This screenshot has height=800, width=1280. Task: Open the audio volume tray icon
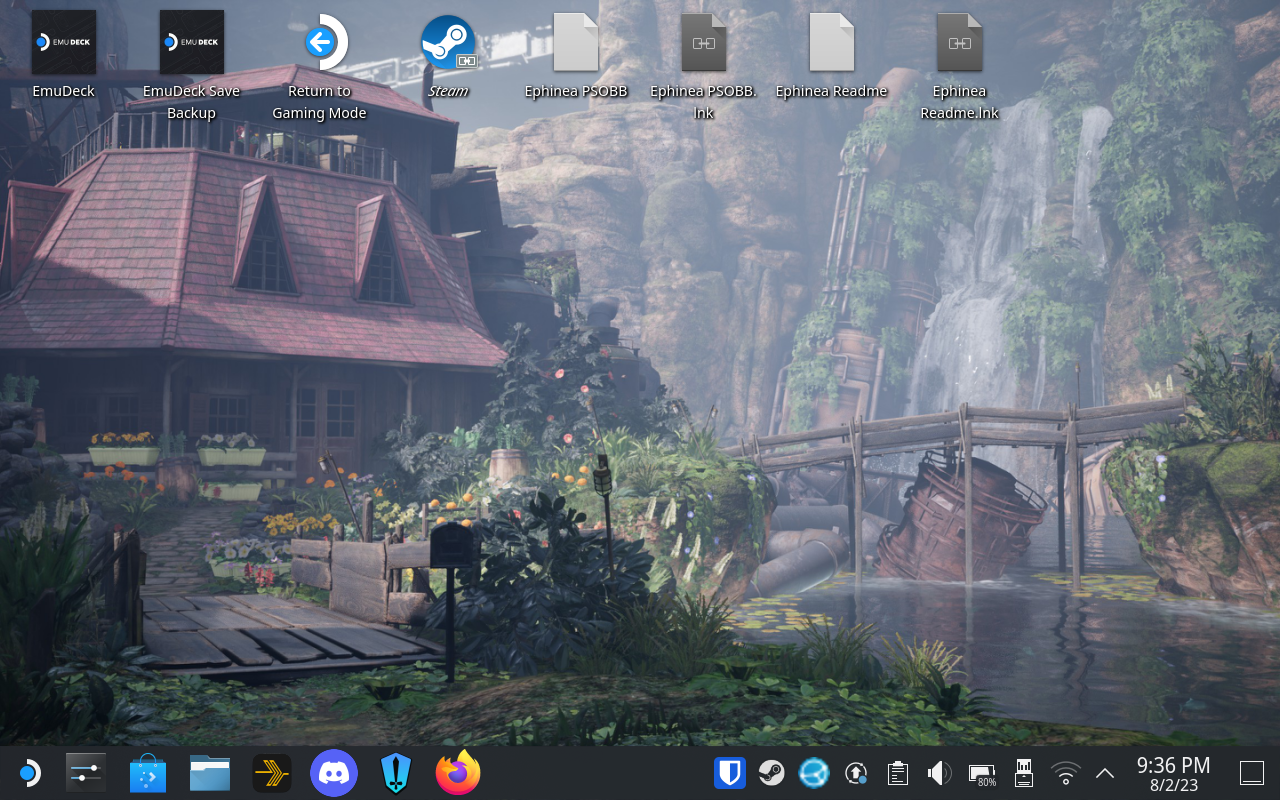click(x=939, y=773)
